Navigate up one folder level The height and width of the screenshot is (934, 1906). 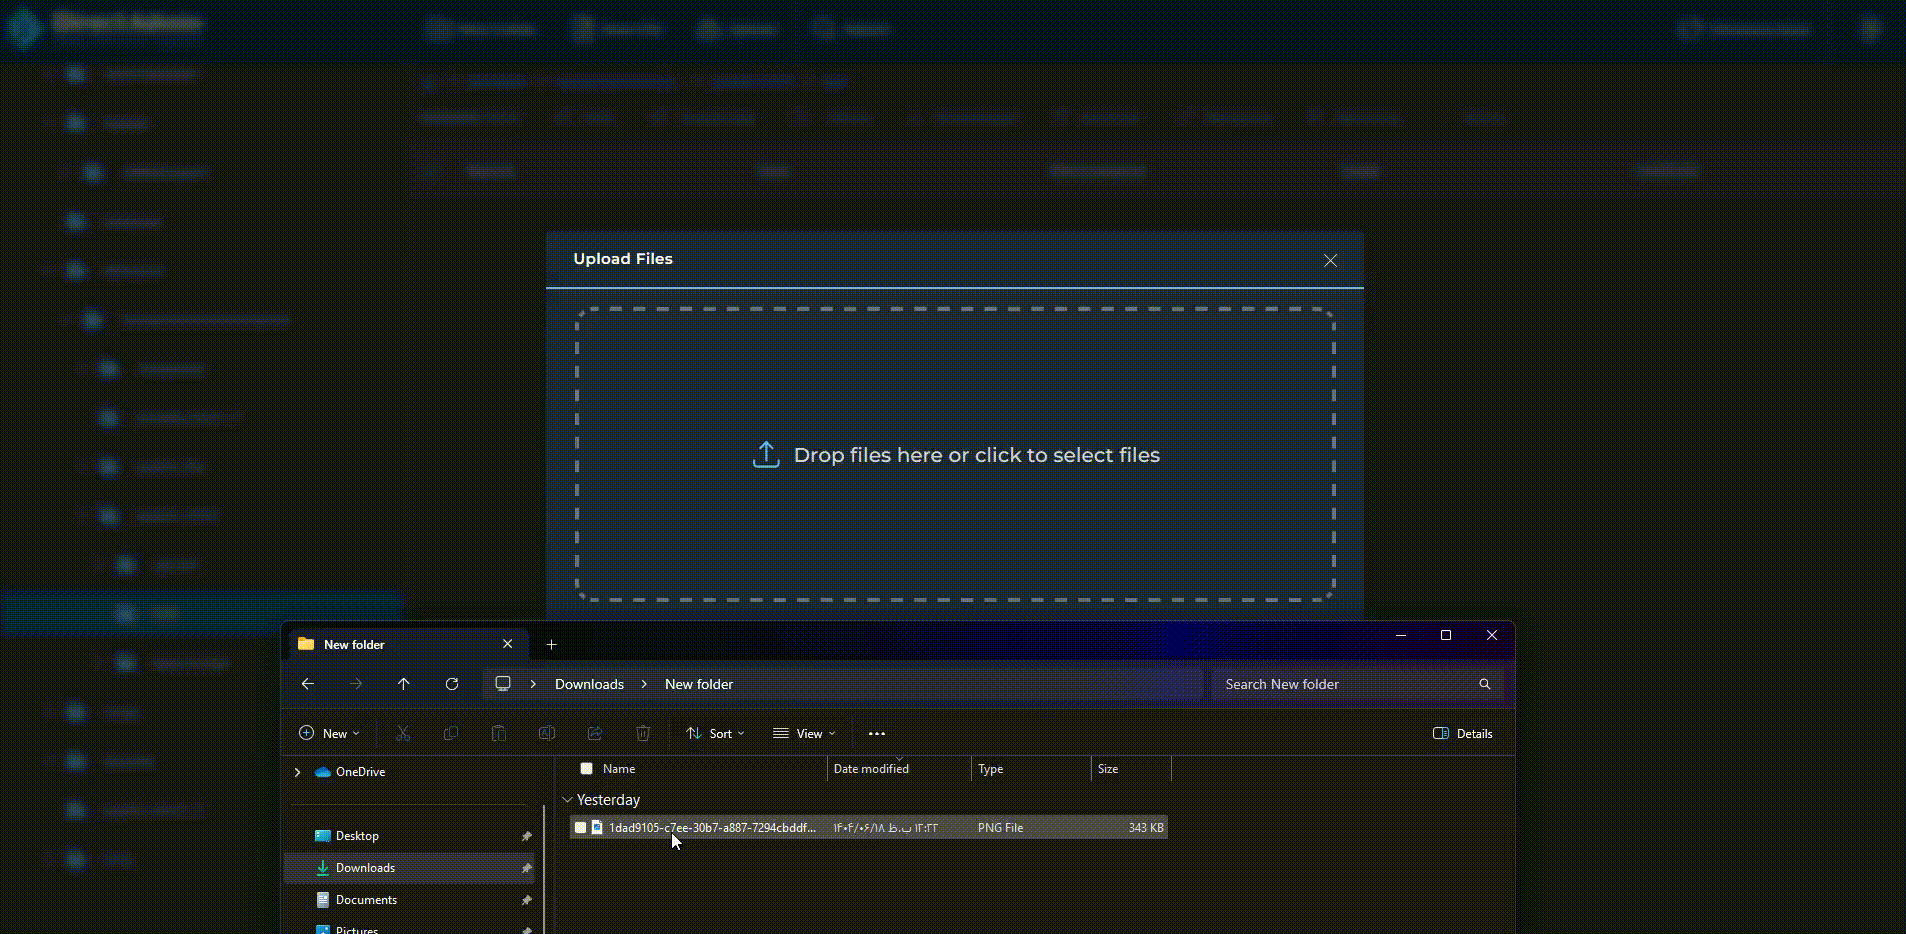click(x=404, y=684)
